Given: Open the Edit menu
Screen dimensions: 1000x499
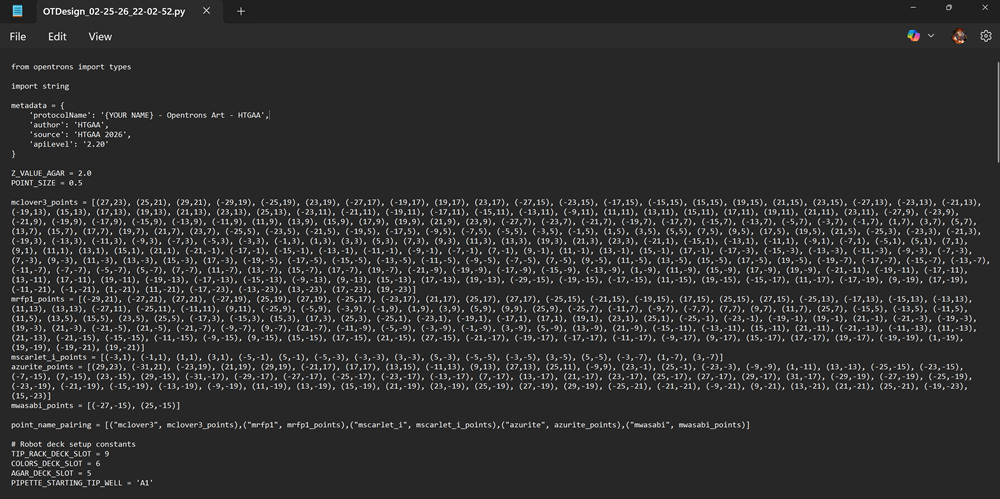Looking at the screenshot, I should [58, 36].
